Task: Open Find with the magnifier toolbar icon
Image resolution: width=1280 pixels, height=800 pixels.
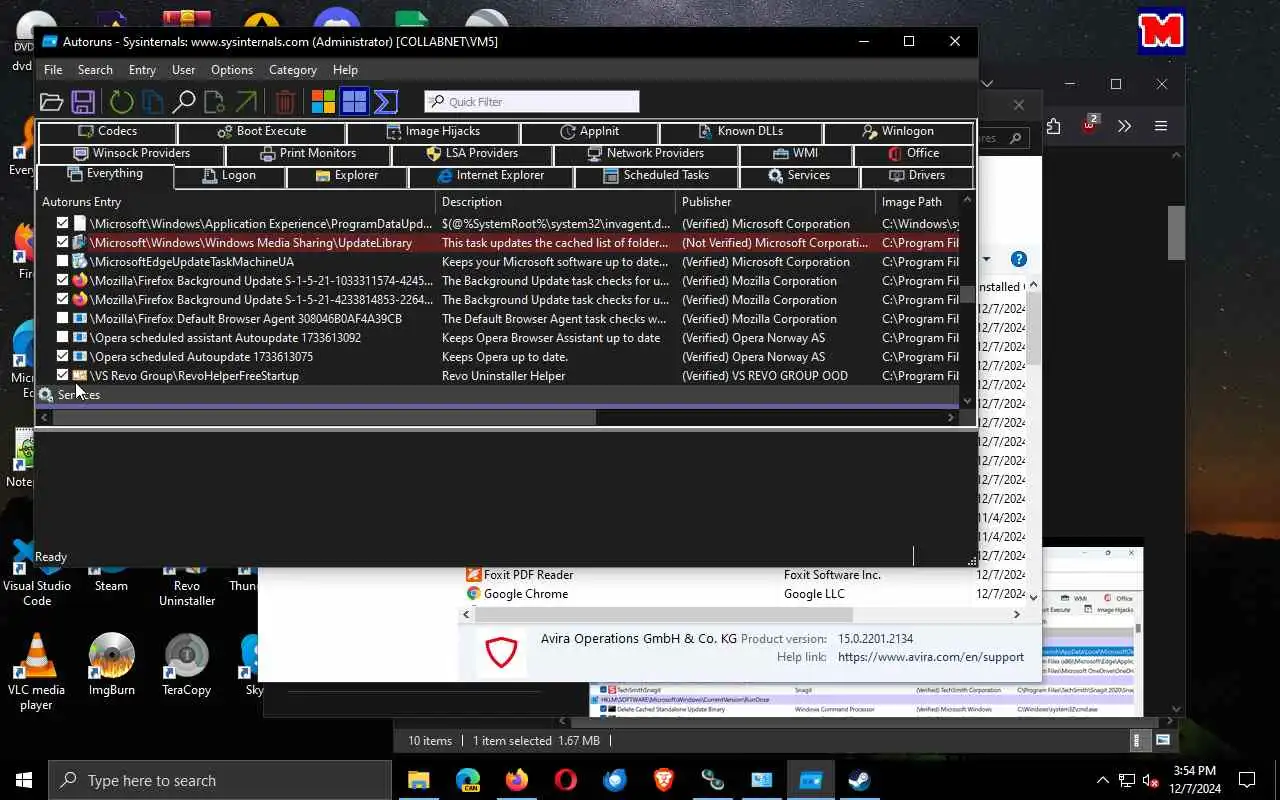Action: coord(184,102)
